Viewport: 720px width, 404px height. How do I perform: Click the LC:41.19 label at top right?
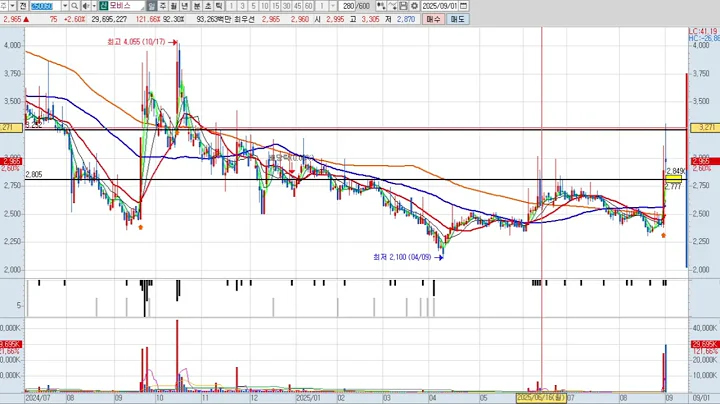[703, 32]
